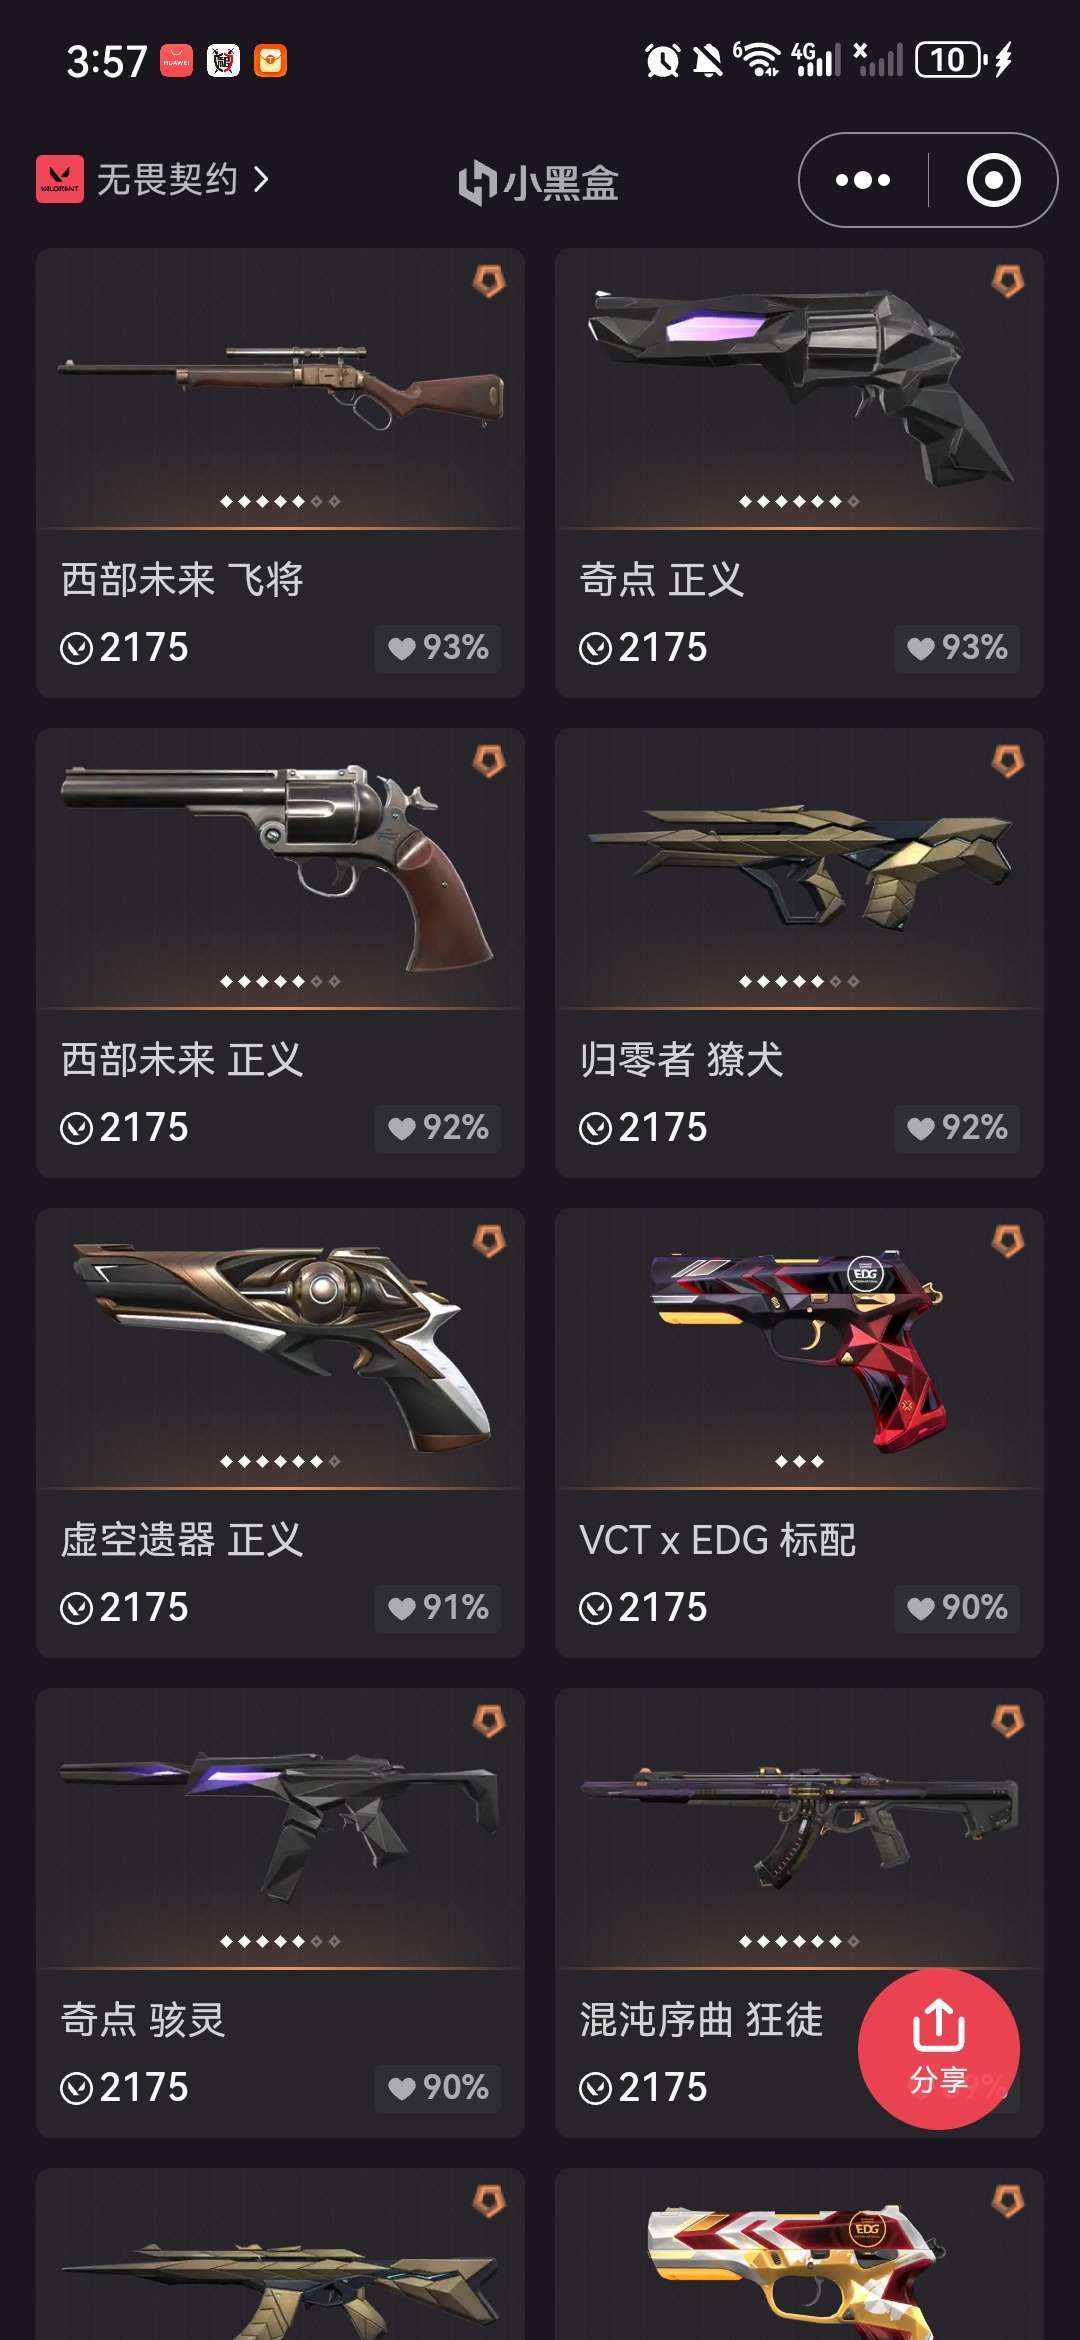This screenshot has width=1080, height=2340.
Task: Select 混沌序曲 狂徒 skin title
Action: (701, 2020)
